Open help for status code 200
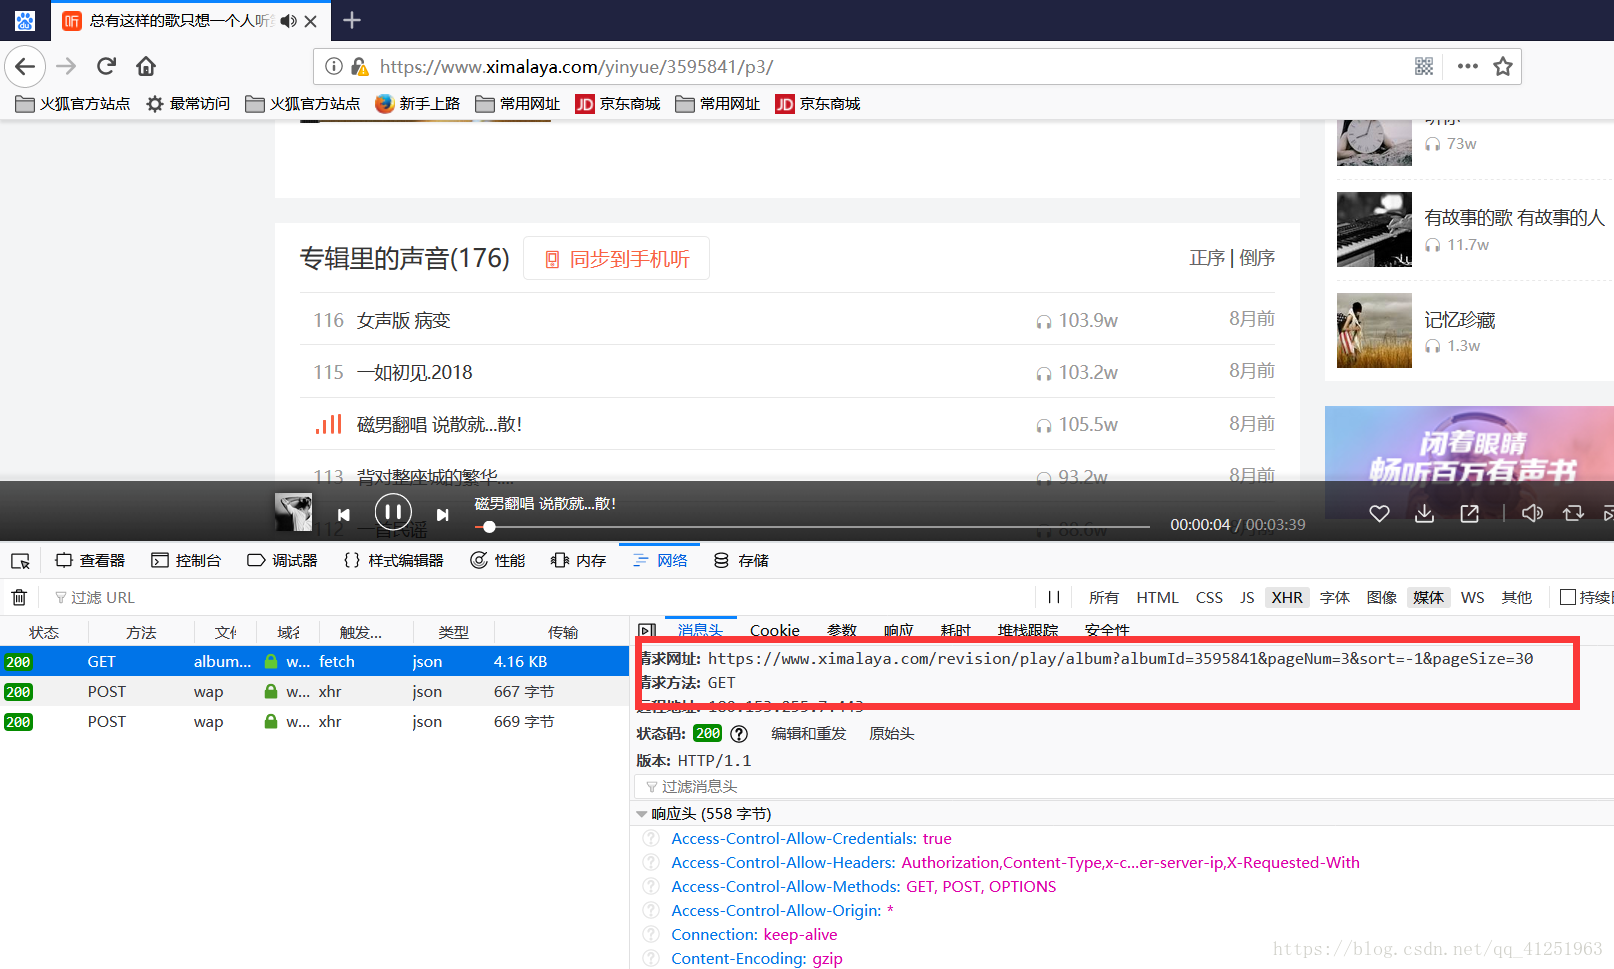 point(739,733)
